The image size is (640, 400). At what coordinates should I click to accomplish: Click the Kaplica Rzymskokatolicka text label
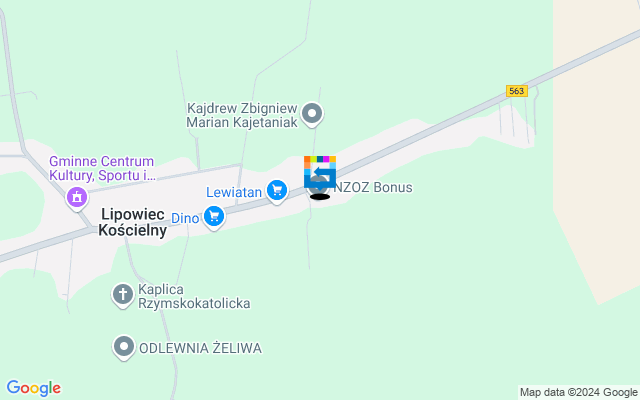(x=194, y=296)
